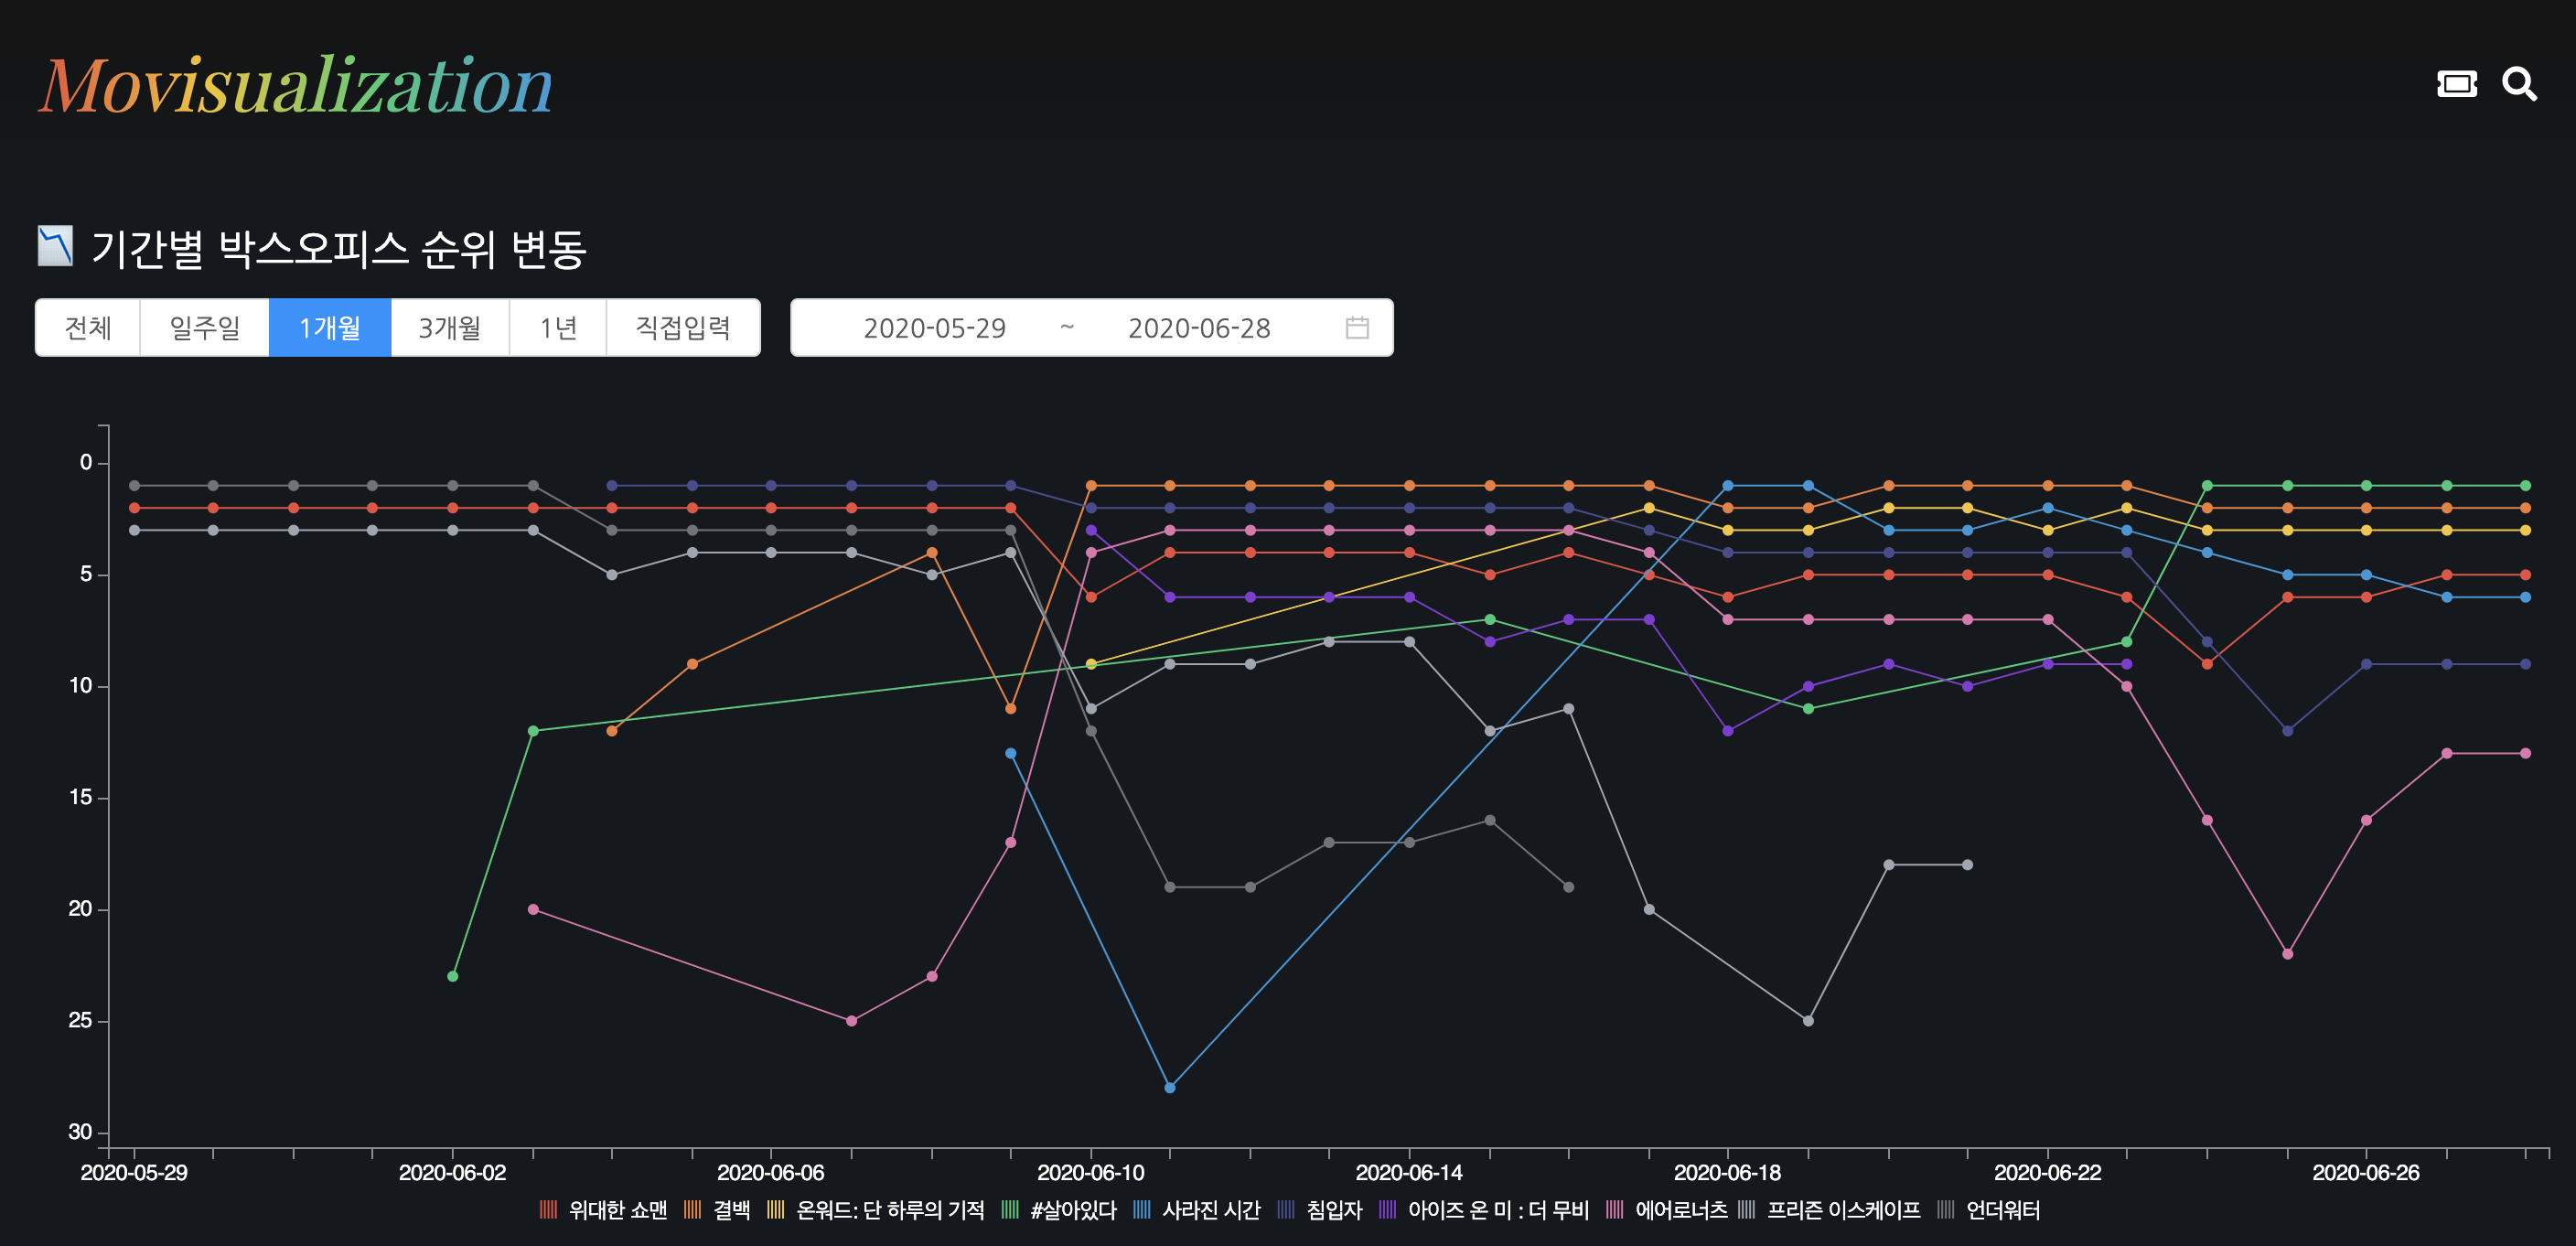Switch to 일주일 period

coord(204,328)
